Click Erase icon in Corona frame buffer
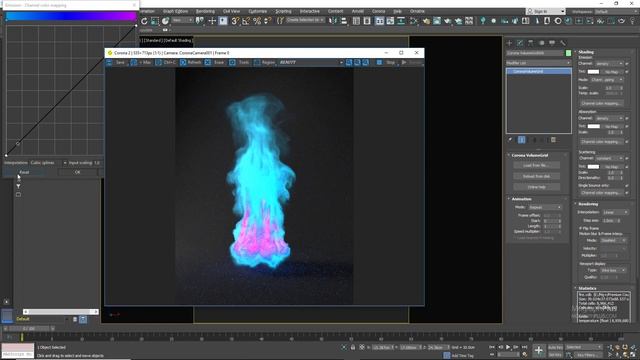 tap(208, 62)
